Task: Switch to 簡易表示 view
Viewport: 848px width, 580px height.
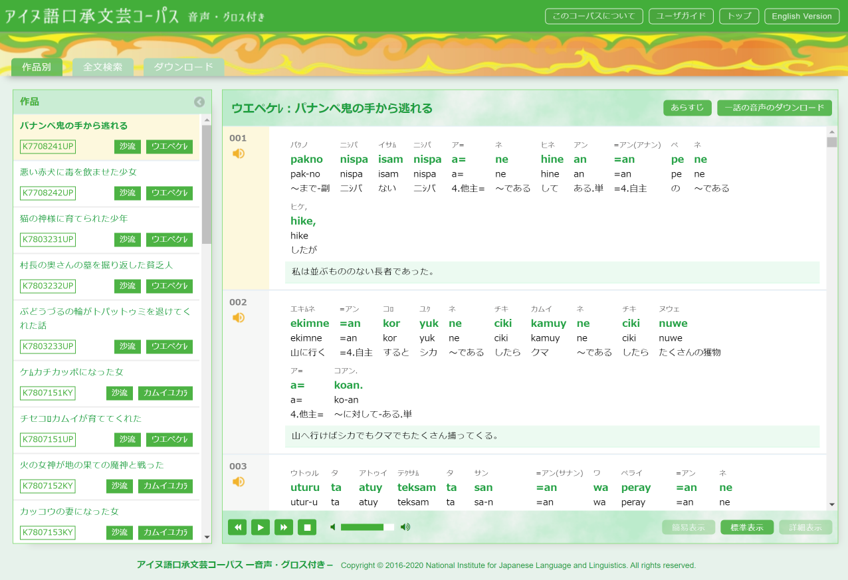Action: click(x=688, y=528)
